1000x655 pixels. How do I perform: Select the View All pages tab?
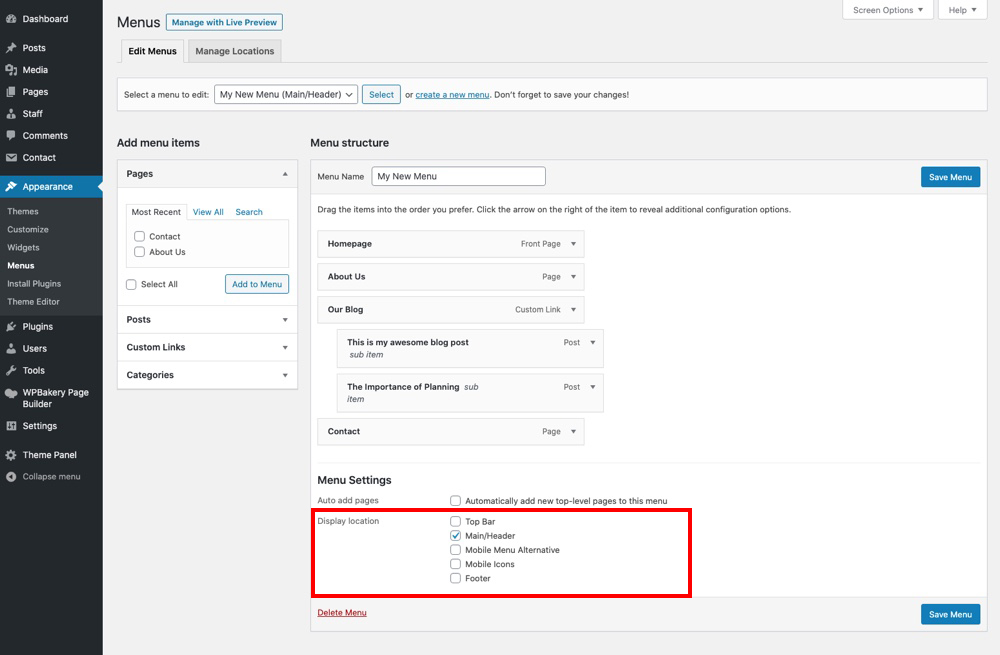(x=208, y=212)
